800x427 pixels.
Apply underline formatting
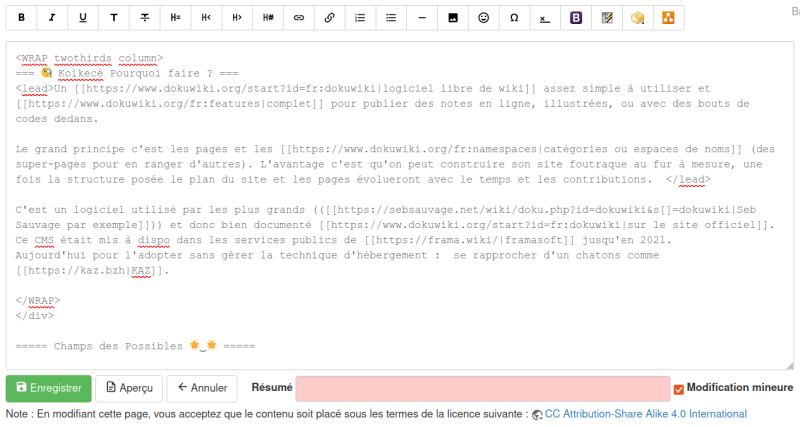click(83, 18)
